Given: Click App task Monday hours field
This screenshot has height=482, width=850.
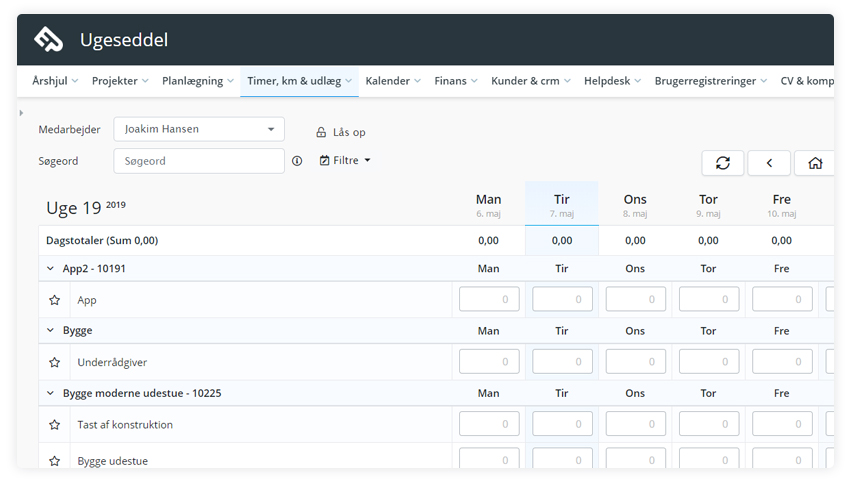Looking at the screenshot, I should pos(489,299).
